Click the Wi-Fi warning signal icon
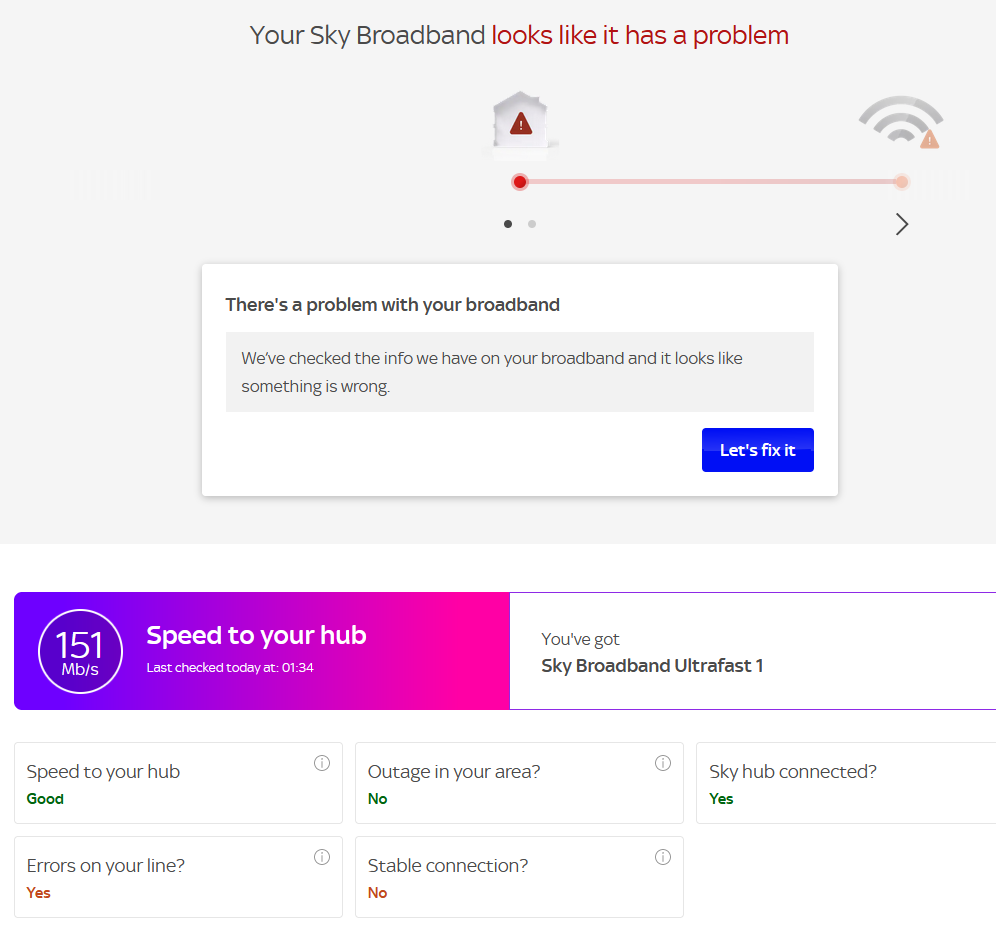 coord(901,122)
